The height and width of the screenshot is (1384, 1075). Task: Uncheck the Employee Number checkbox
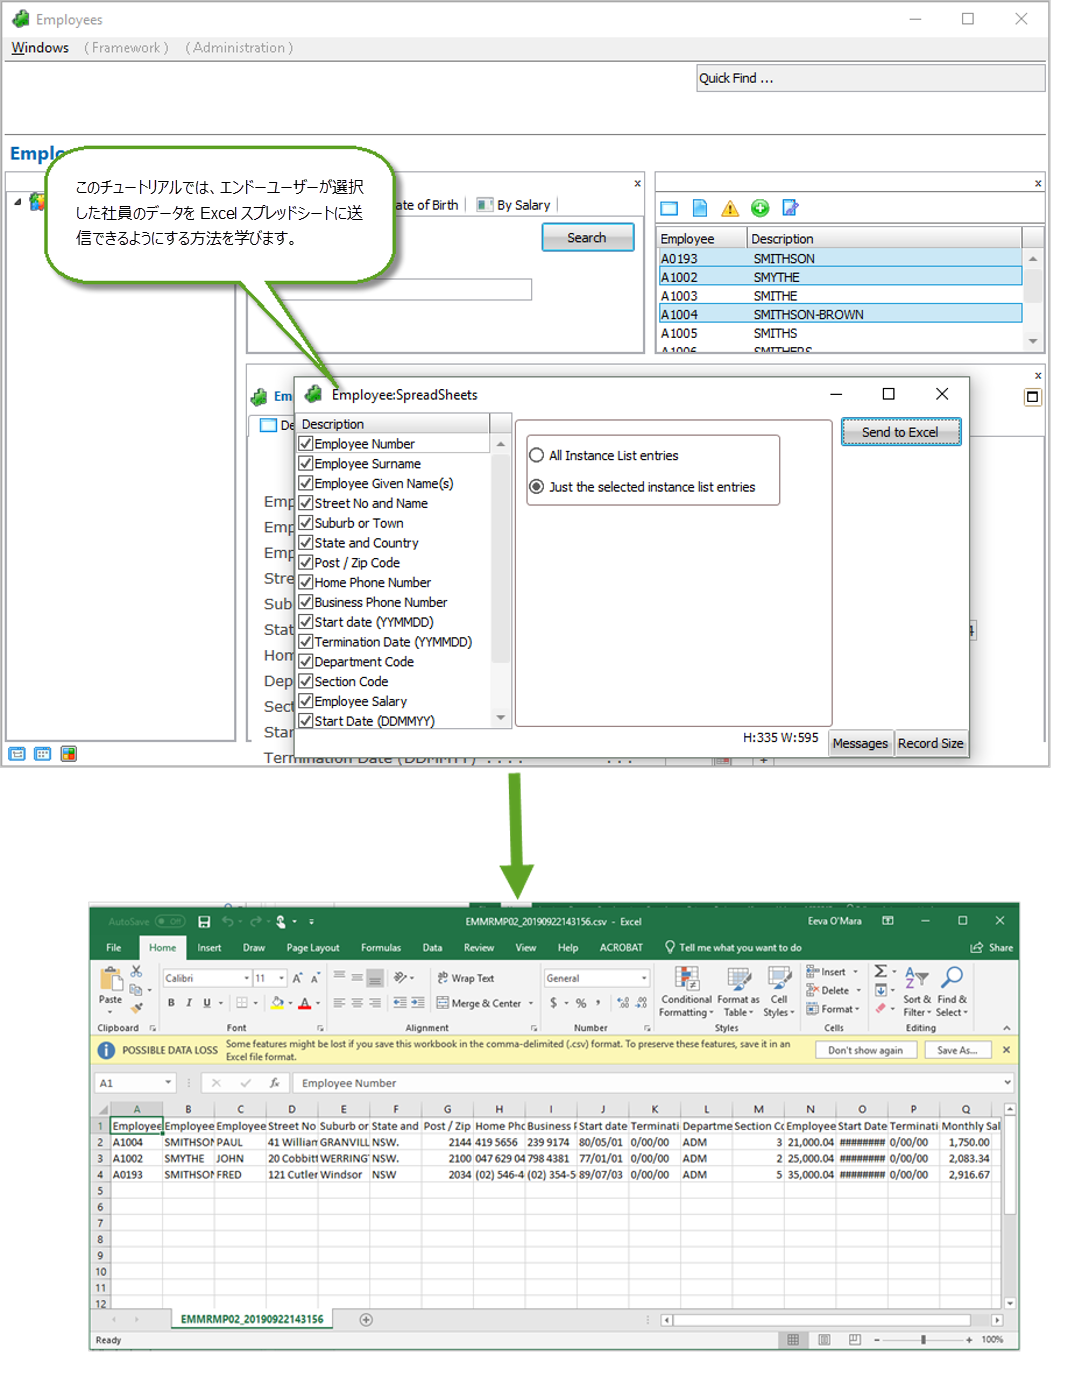coord(306,443)
